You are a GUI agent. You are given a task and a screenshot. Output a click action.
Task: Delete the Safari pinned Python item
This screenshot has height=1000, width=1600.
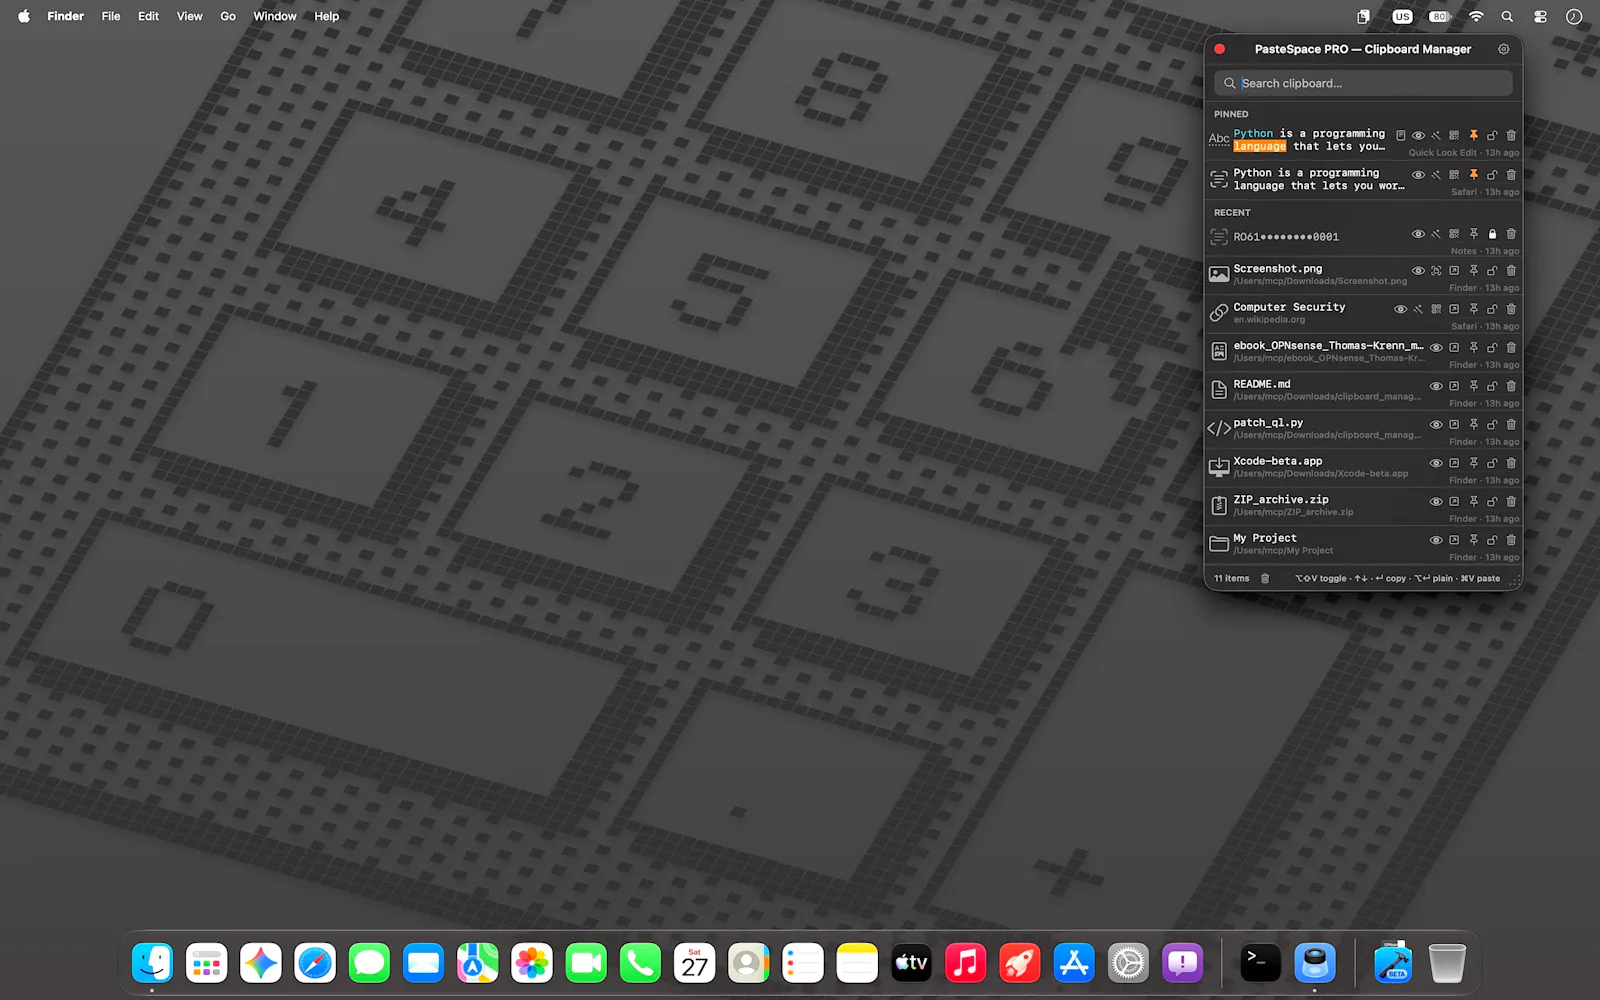1511,174
